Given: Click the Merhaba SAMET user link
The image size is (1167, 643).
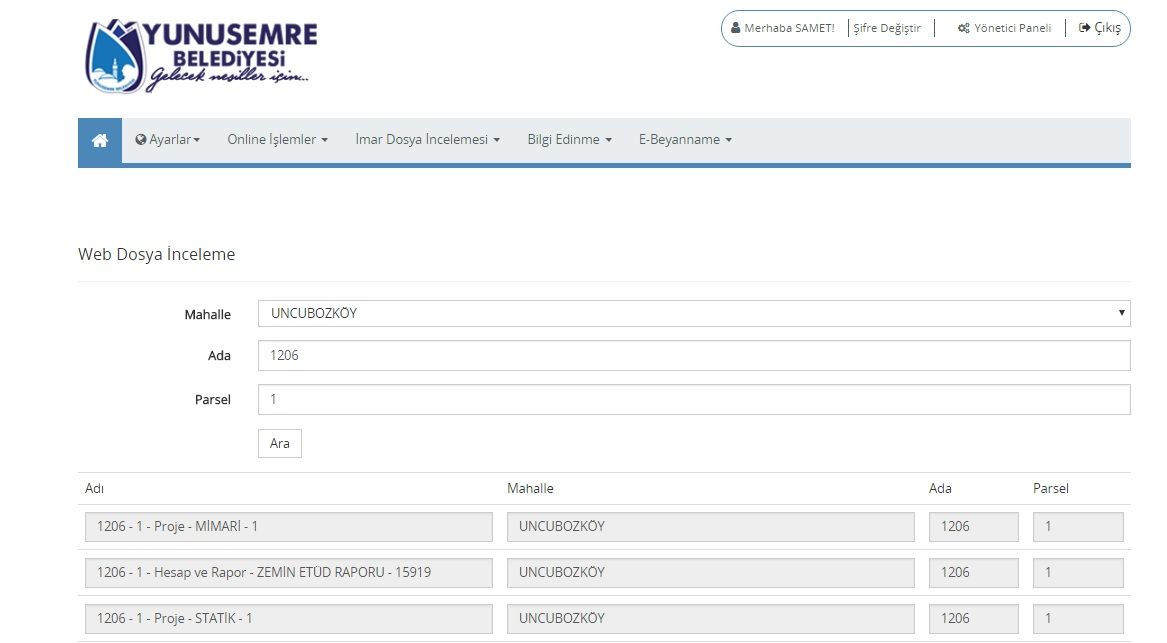Looking at the screenshot, I should 782,28.
